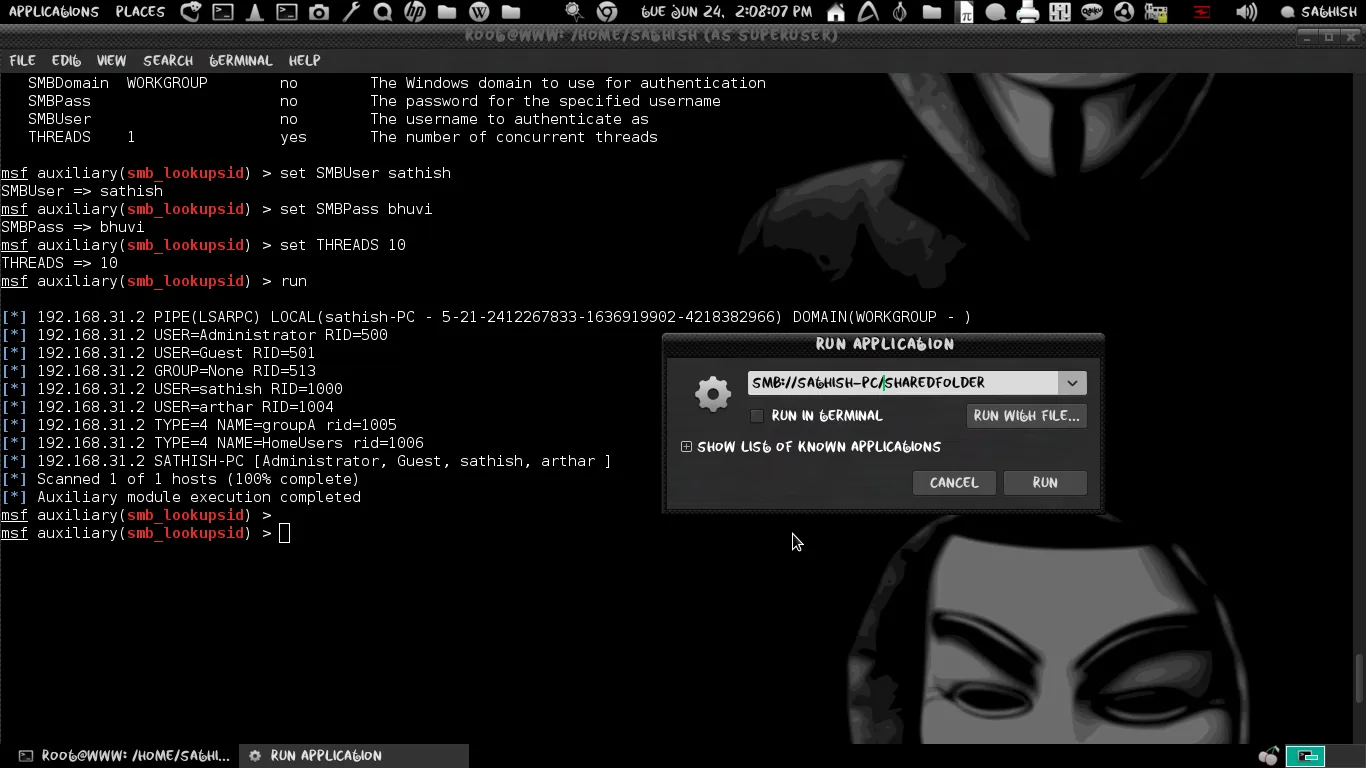This screenshot has width=1366, height=768.
Task: Open the Terminal menu in menubar
Action: 241,61
